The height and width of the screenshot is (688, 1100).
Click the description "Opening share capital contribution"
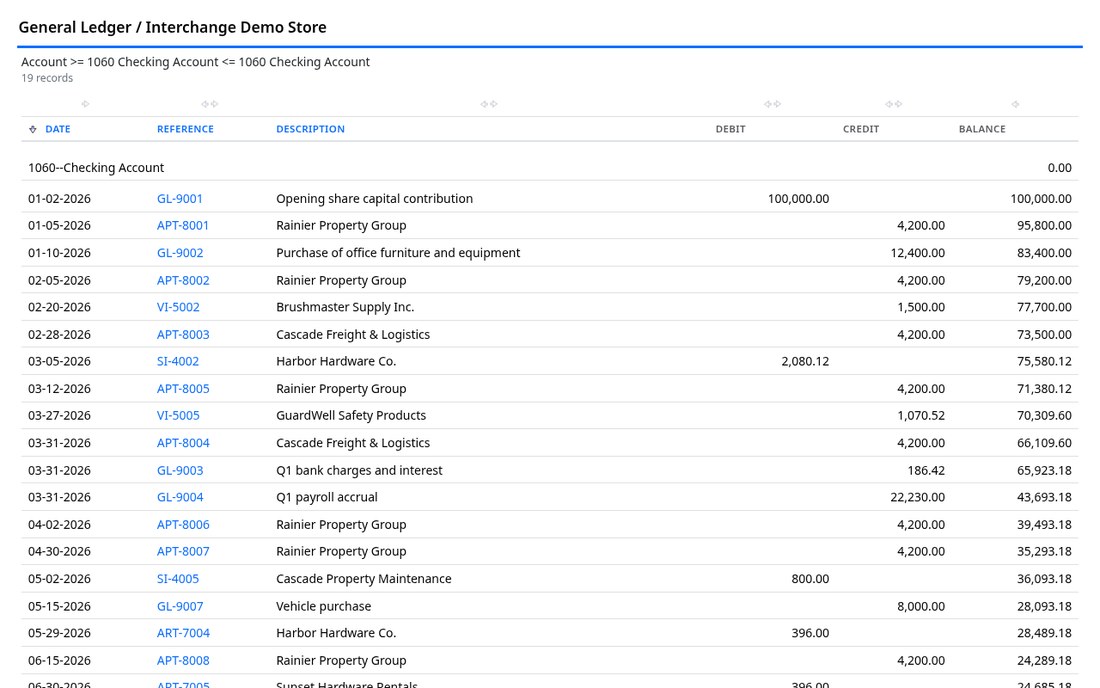[375, 198]
